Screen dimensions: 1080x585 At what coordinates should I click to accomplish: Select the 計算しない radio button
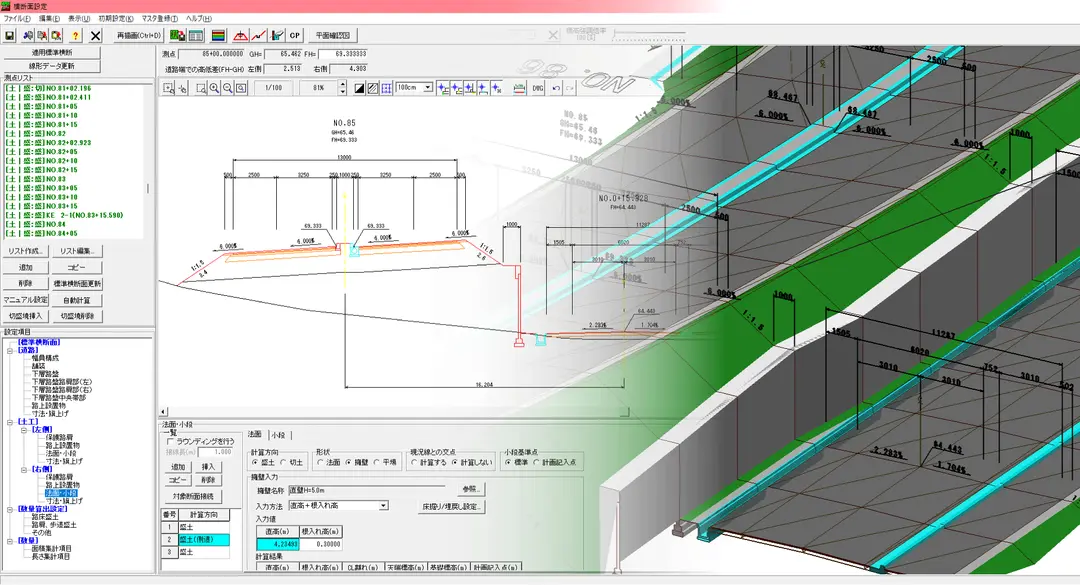[455, 462]
